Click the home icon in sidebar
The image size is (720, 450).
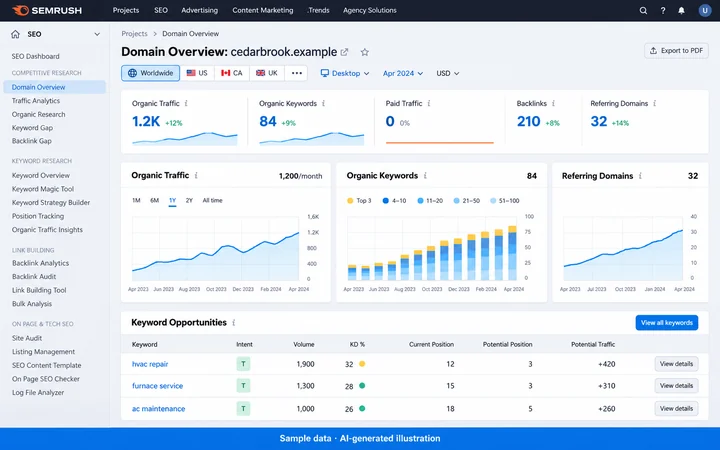tap(16, 34)
